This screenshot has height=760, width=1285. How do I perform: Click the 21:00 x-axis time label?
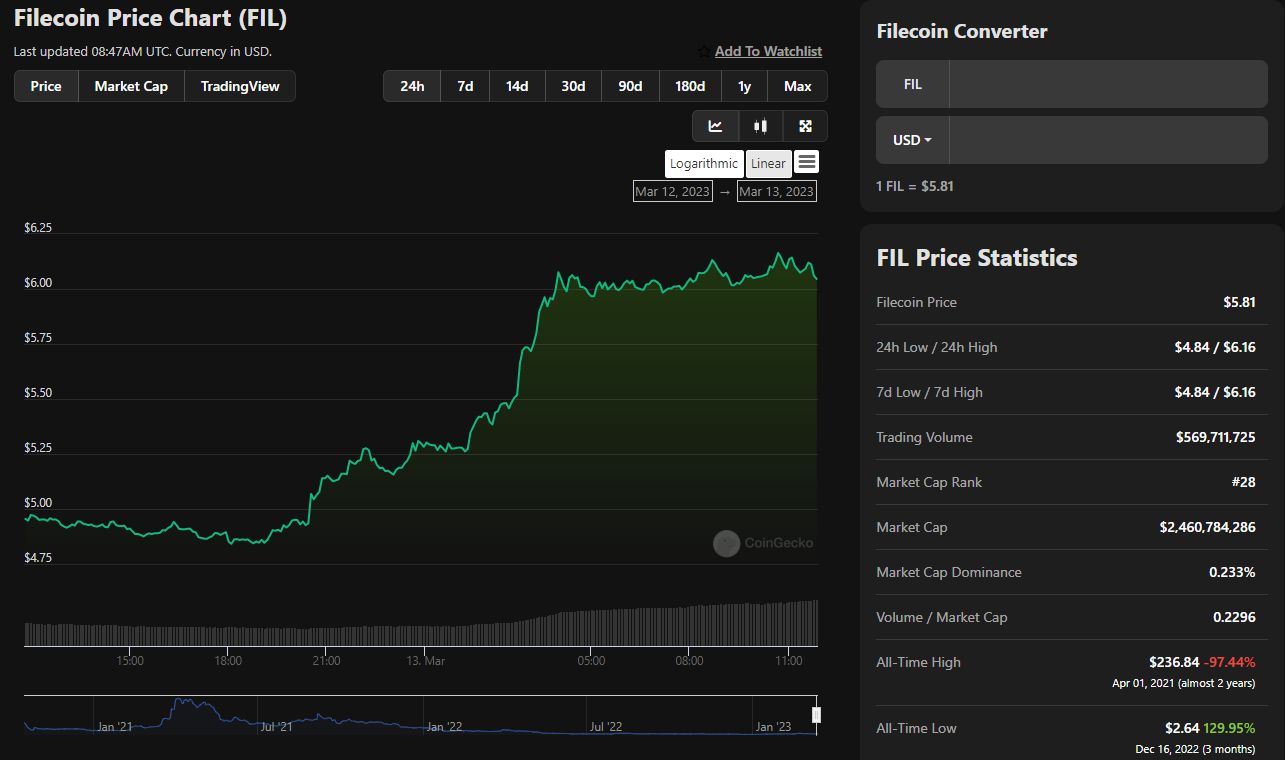326,661
